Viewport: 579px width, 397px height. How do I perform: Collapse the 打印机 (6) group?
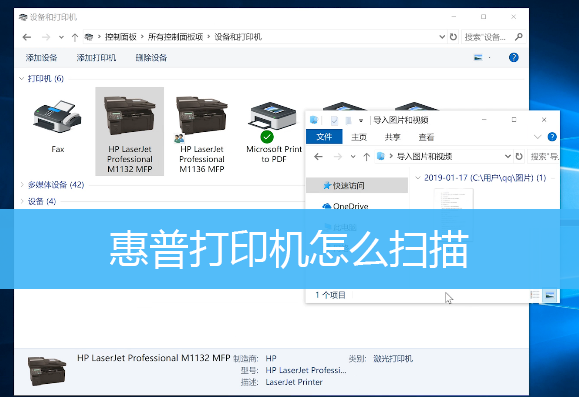point(21,79)
